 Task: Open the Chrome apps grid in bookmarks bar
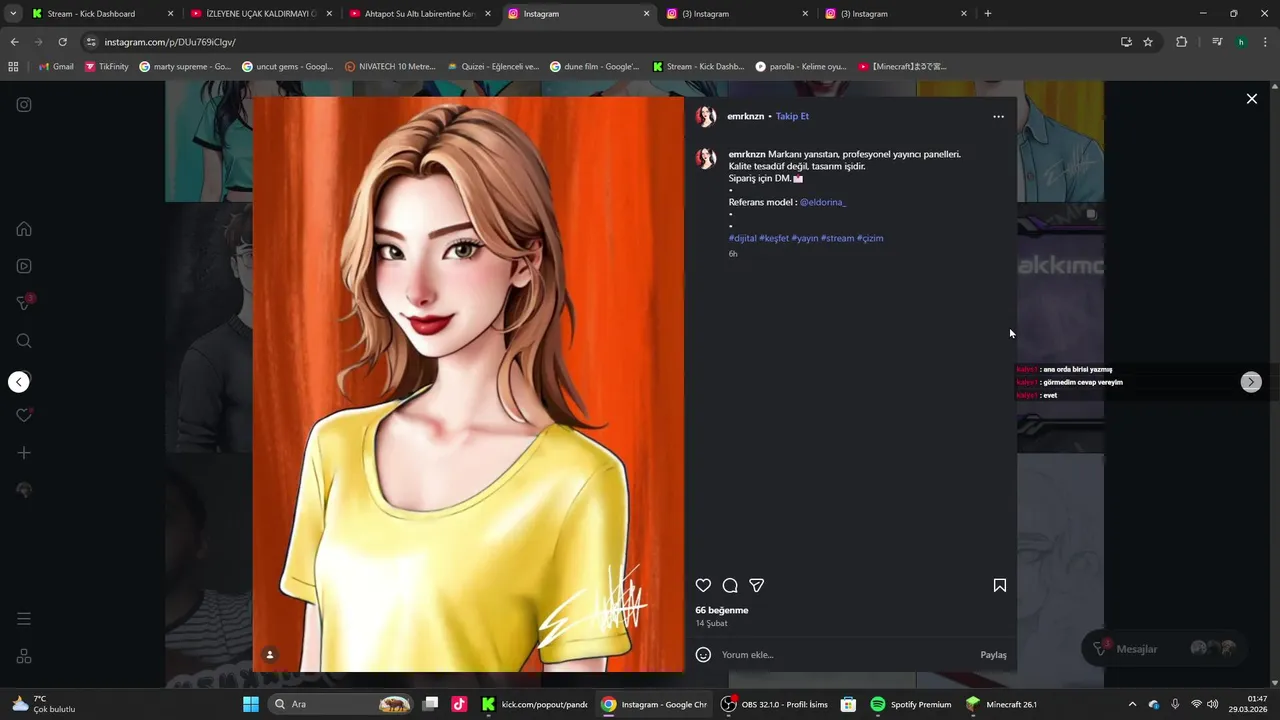coord(13,67)
